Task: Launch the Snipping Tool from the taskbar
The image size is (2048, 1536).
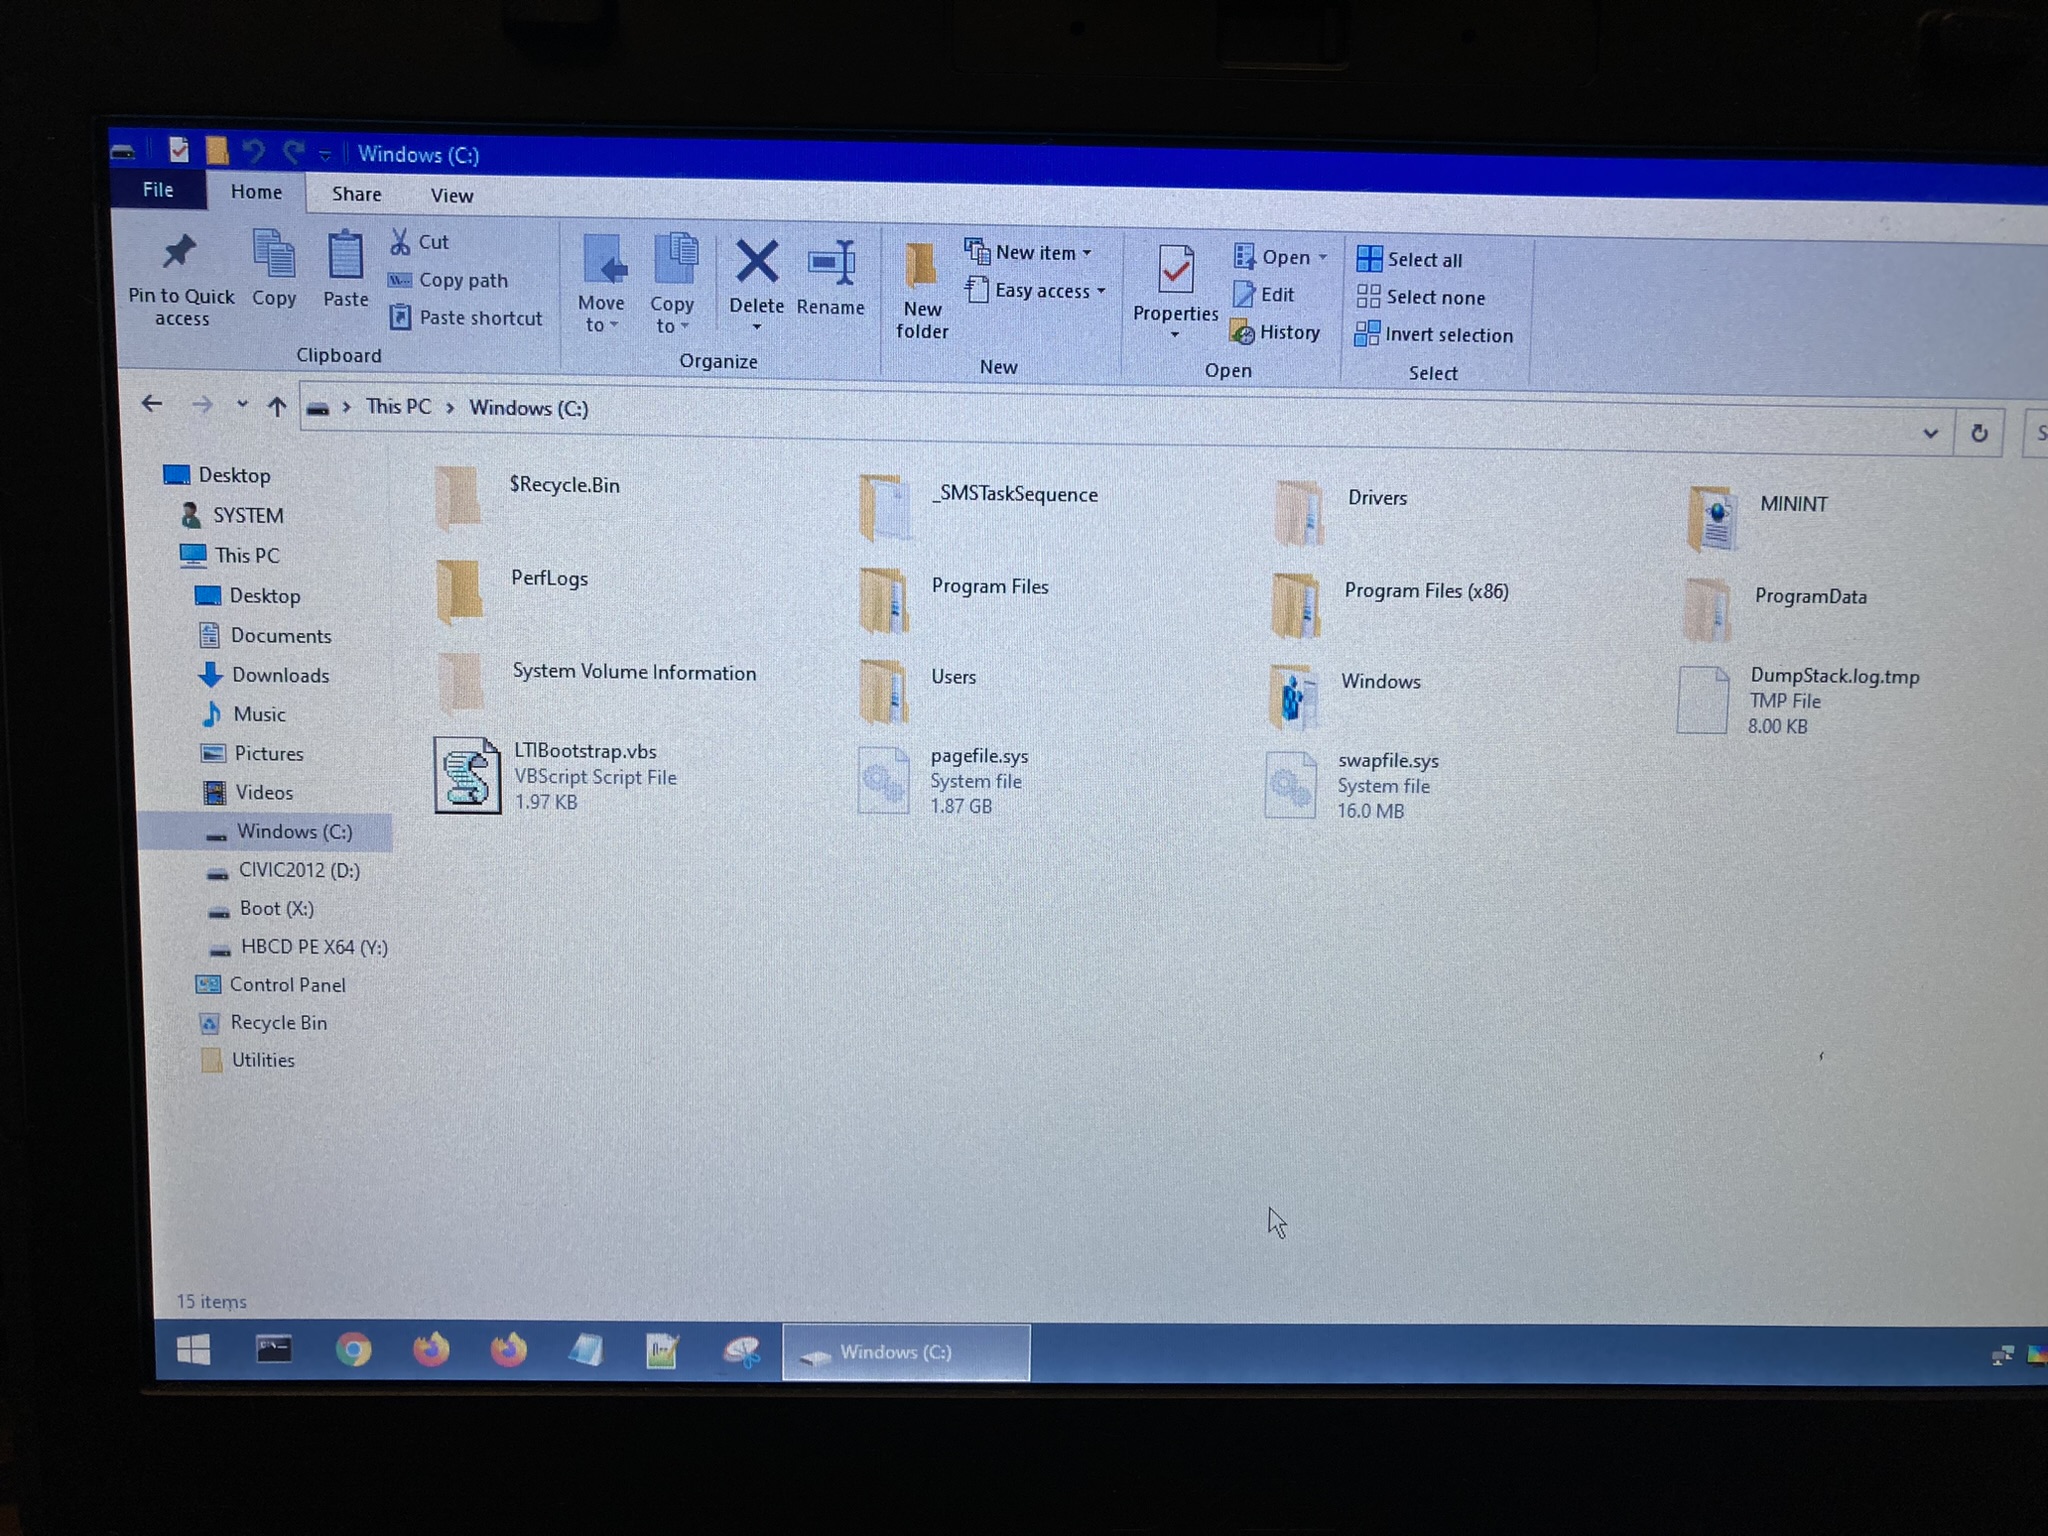Action: [741, 1350]
